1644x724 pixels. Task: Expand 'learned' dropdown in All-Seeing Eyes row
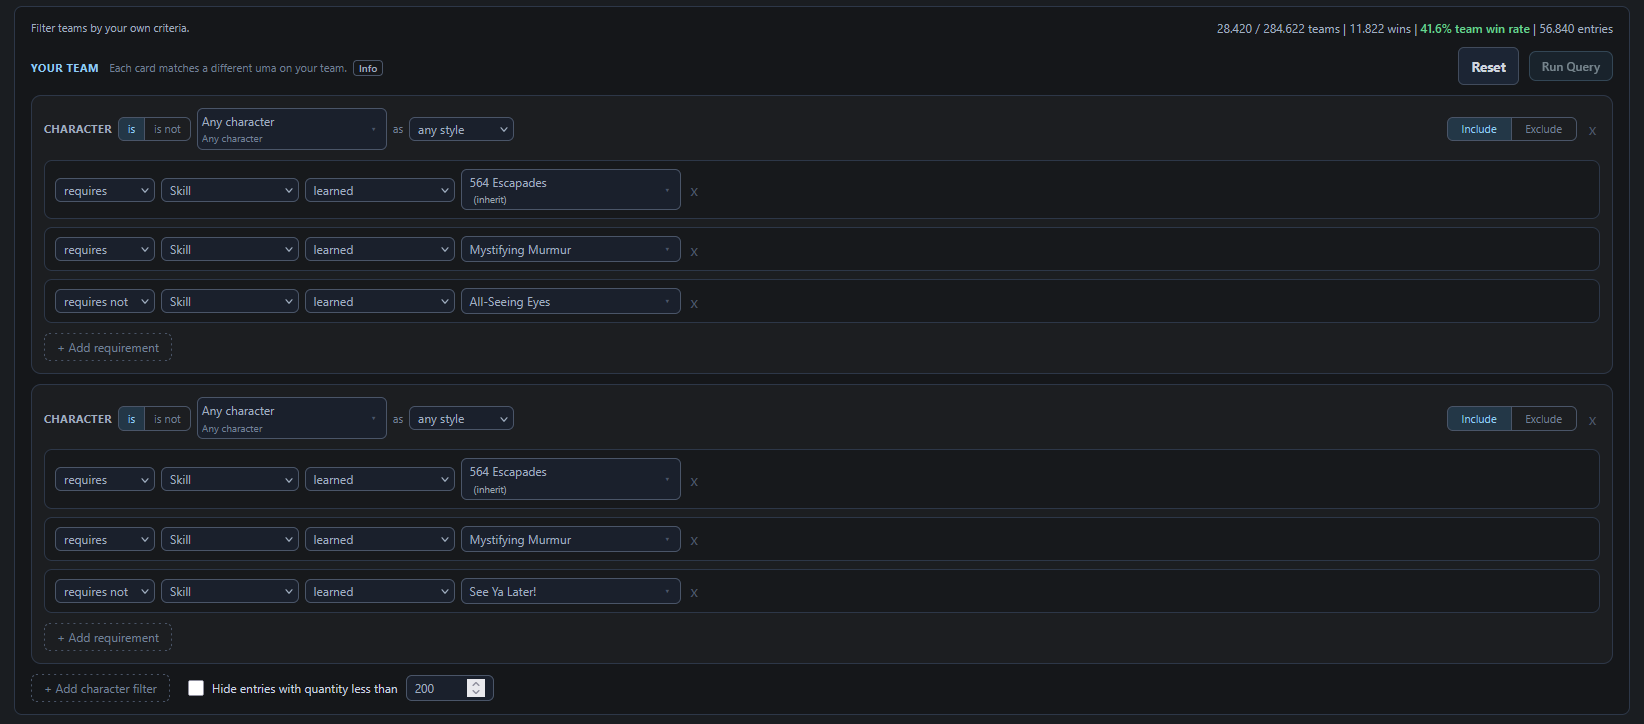point(380,301)
